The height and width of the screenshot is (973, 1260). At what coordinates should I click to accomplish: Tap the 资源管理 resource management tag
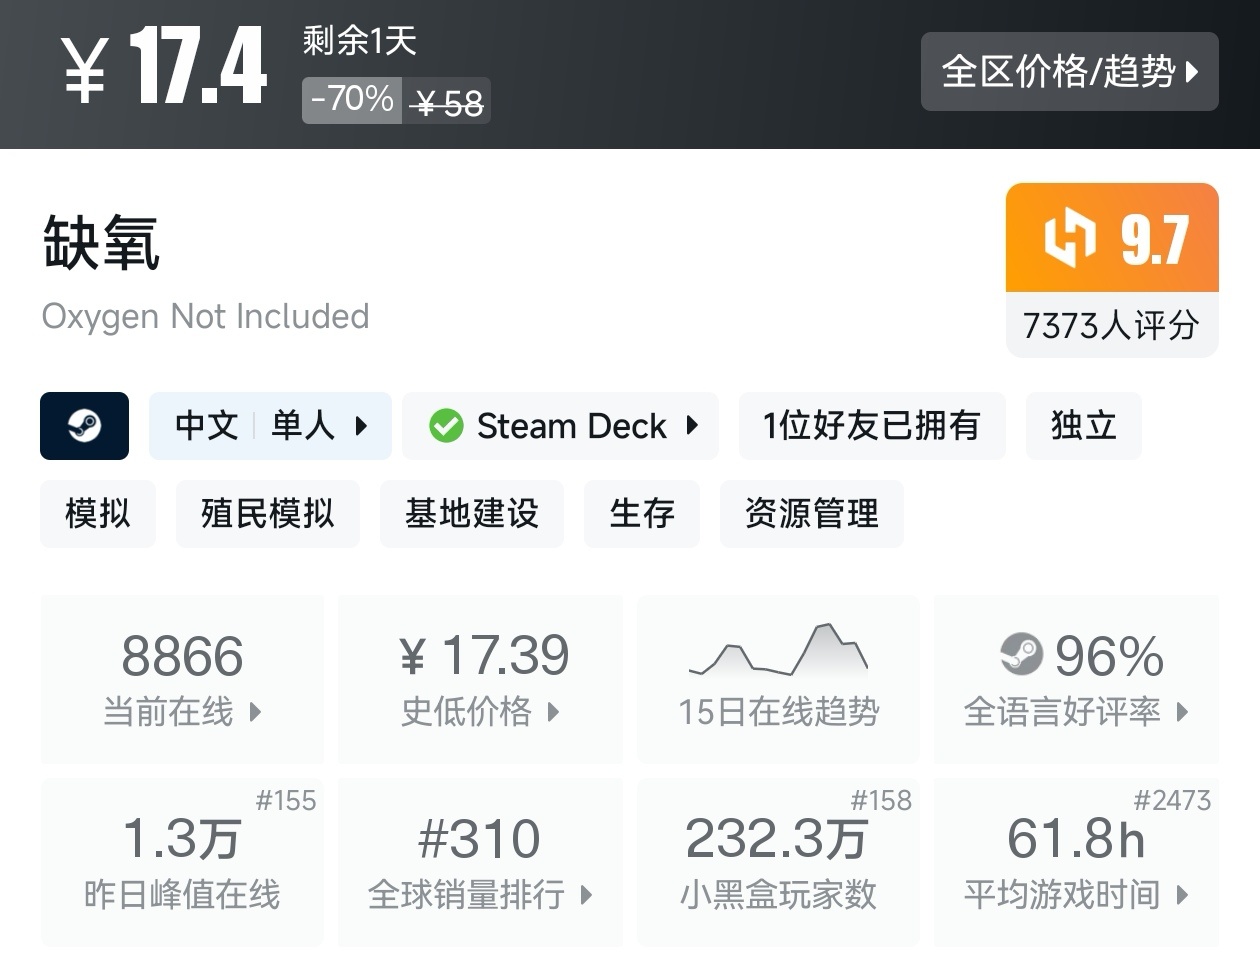[x=811, y=514]
